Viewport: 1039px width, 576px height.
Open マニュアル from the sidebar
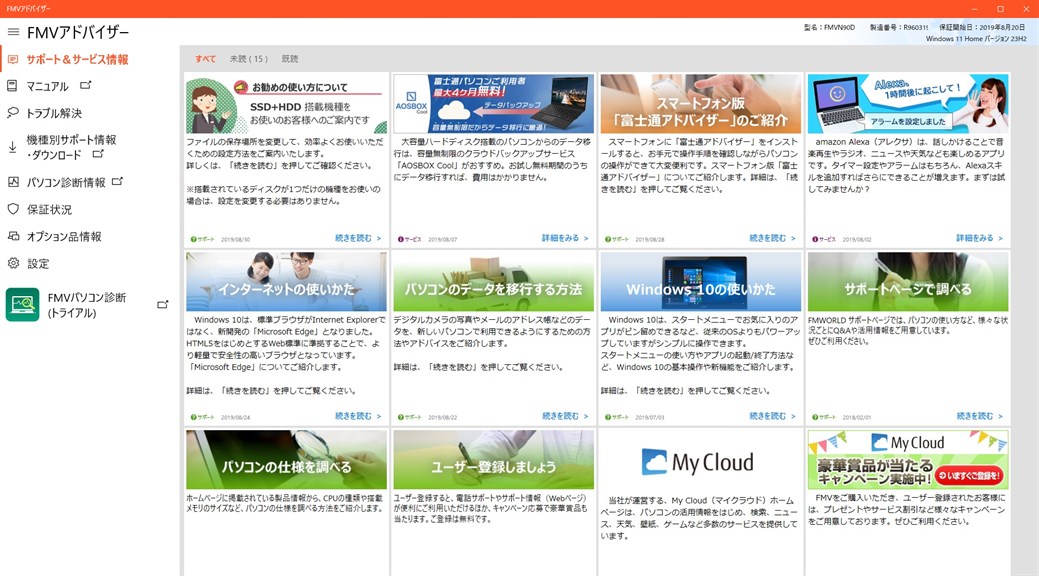point(47,86)
